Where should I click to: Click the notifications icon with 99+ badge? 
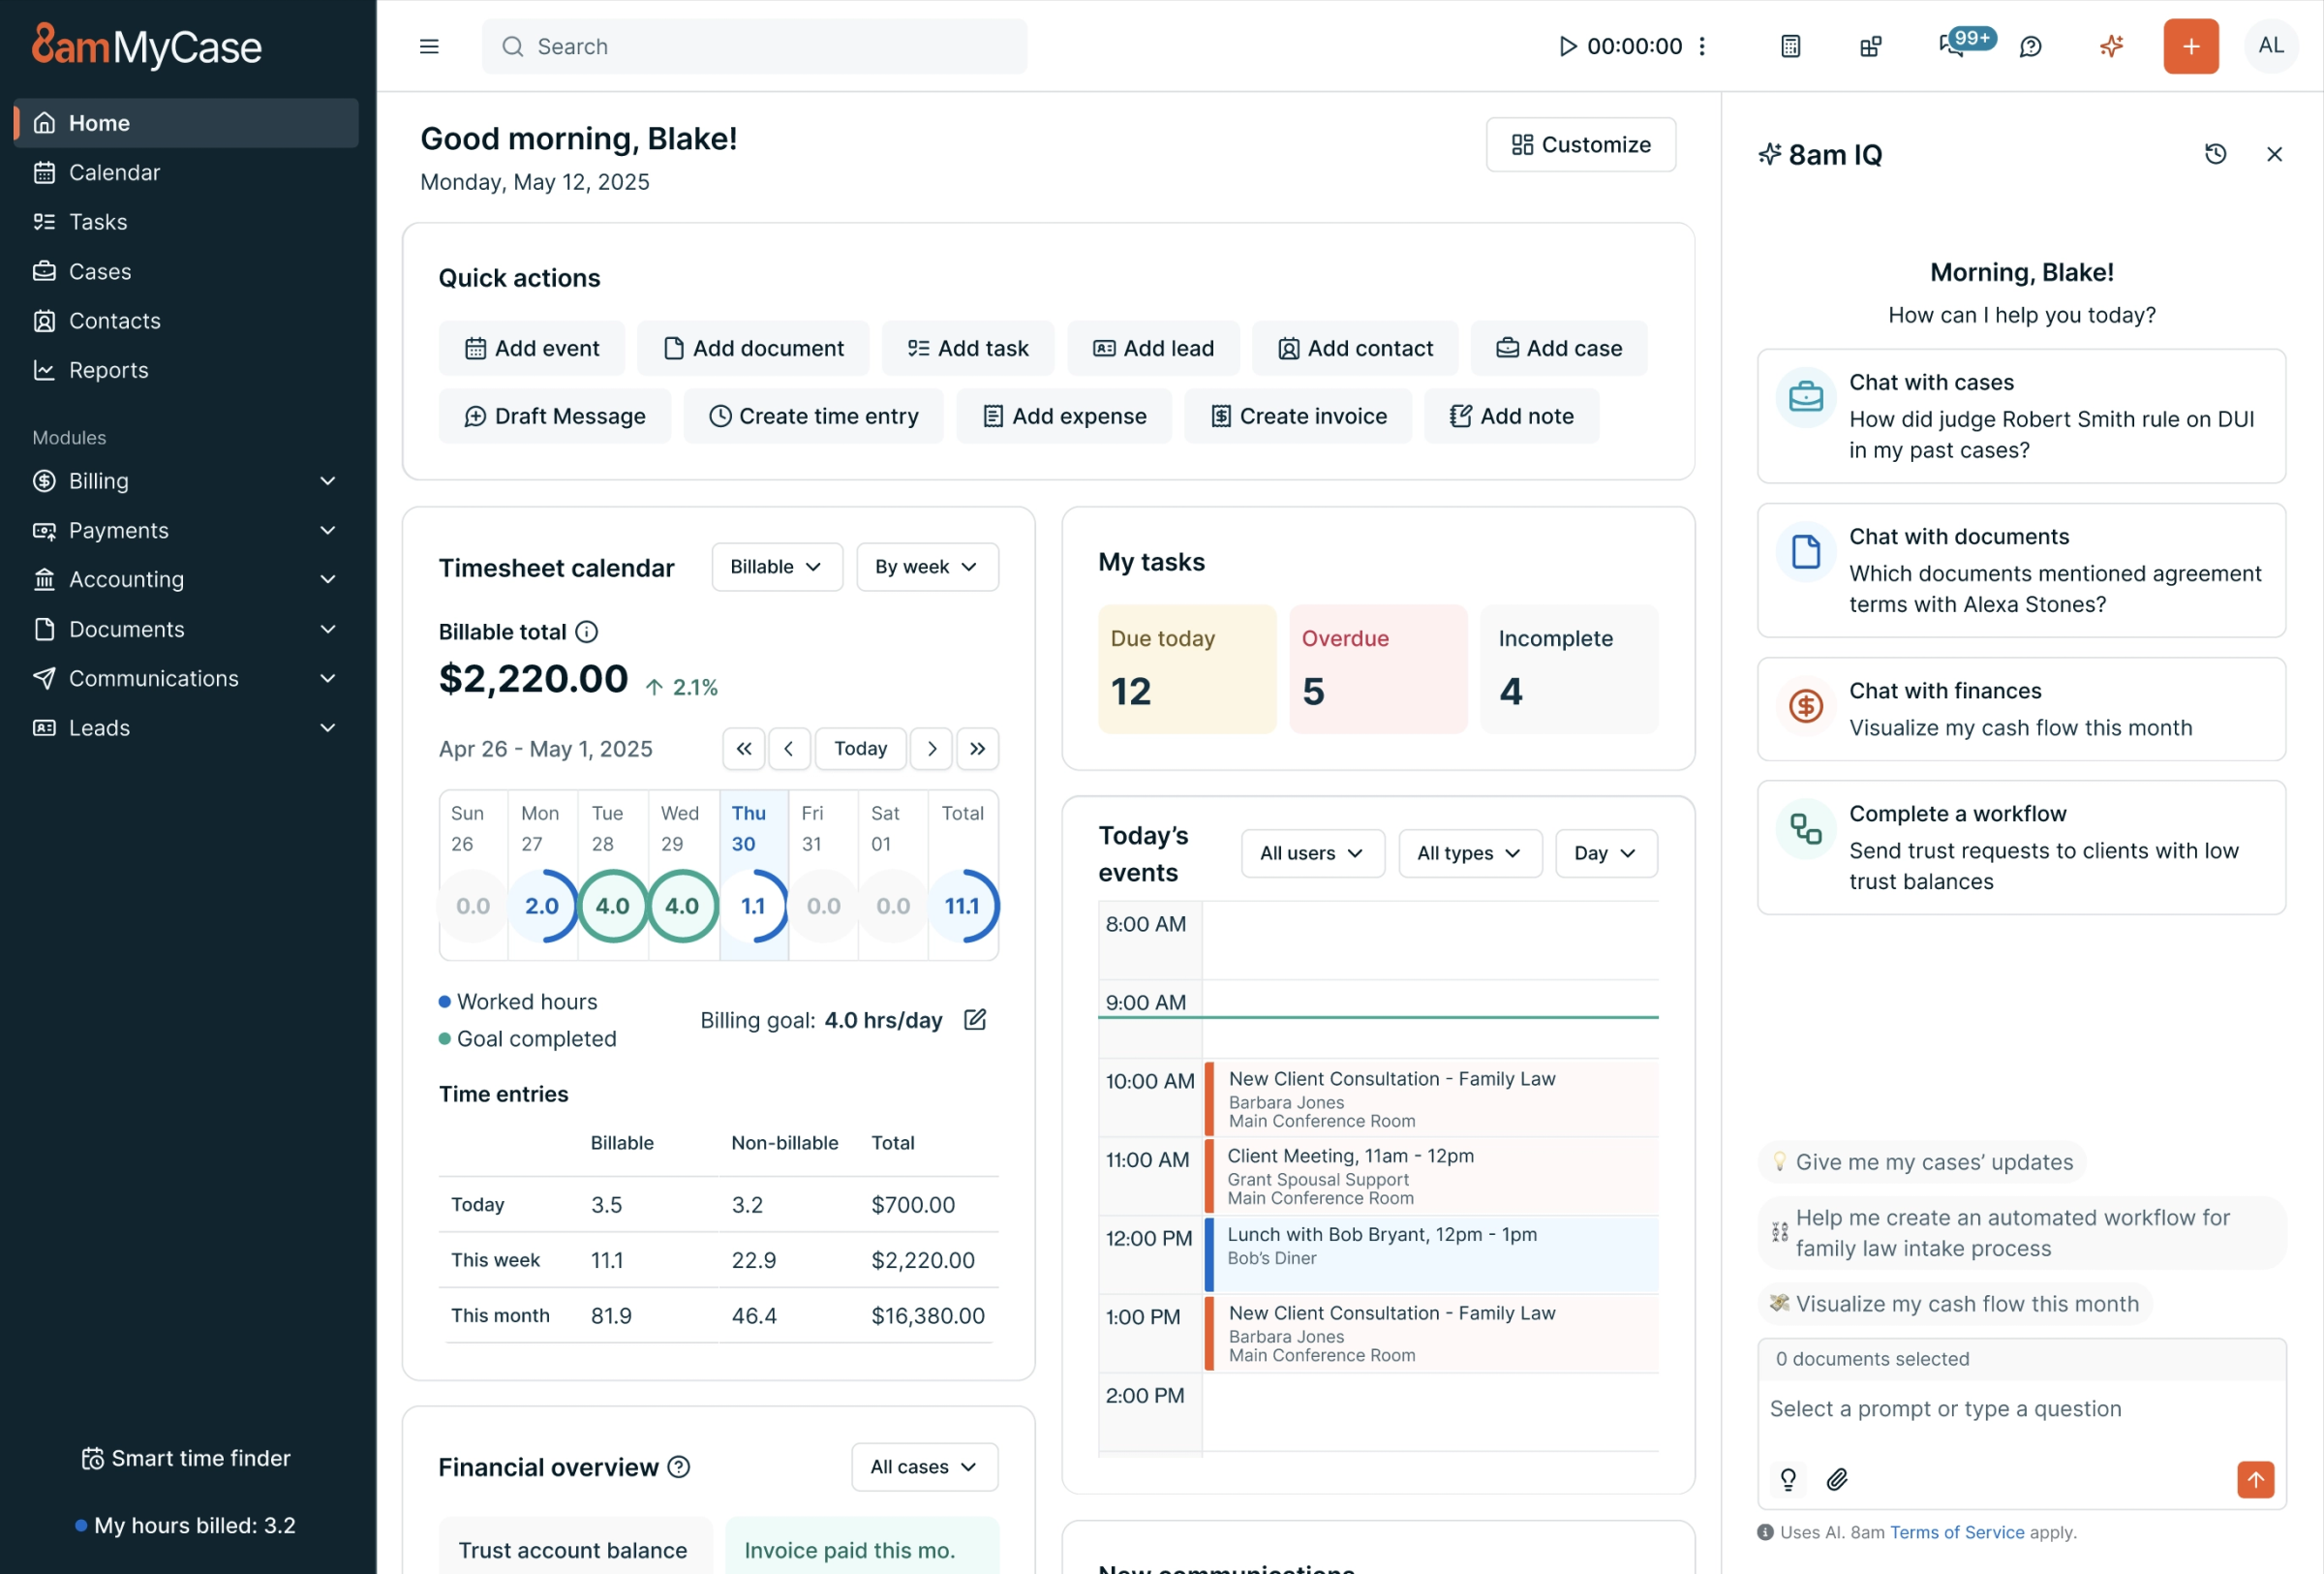pos(1953,46)
